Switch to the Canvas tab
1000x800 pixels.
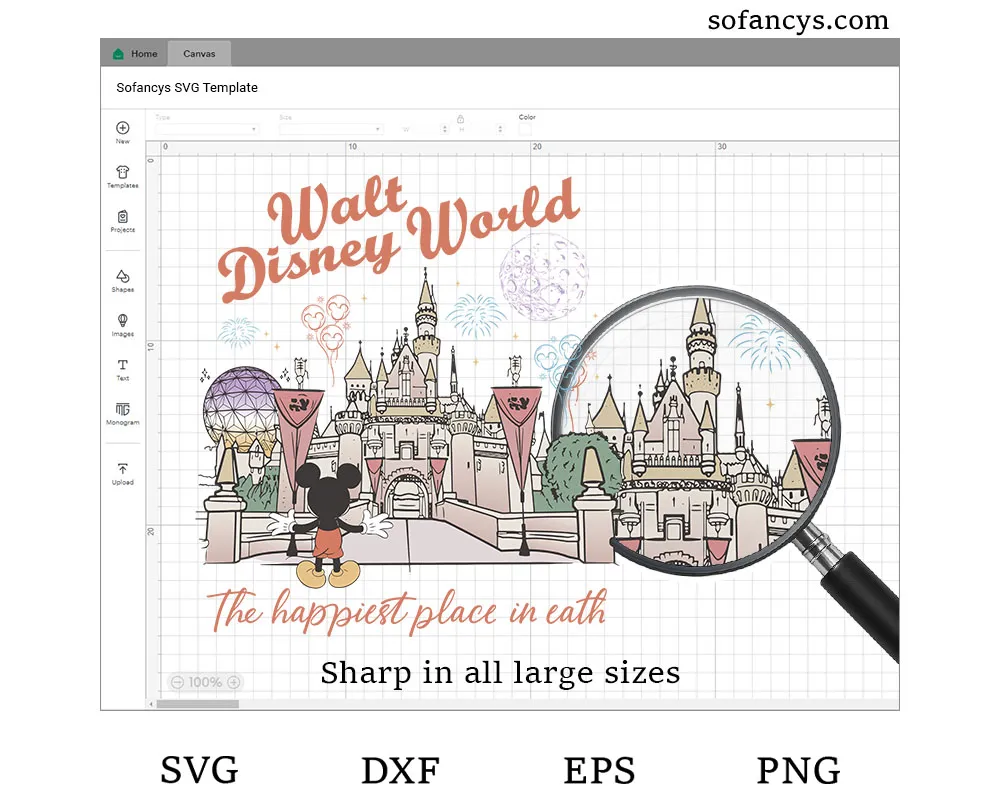pyautogui.click(x=199, y=54)
